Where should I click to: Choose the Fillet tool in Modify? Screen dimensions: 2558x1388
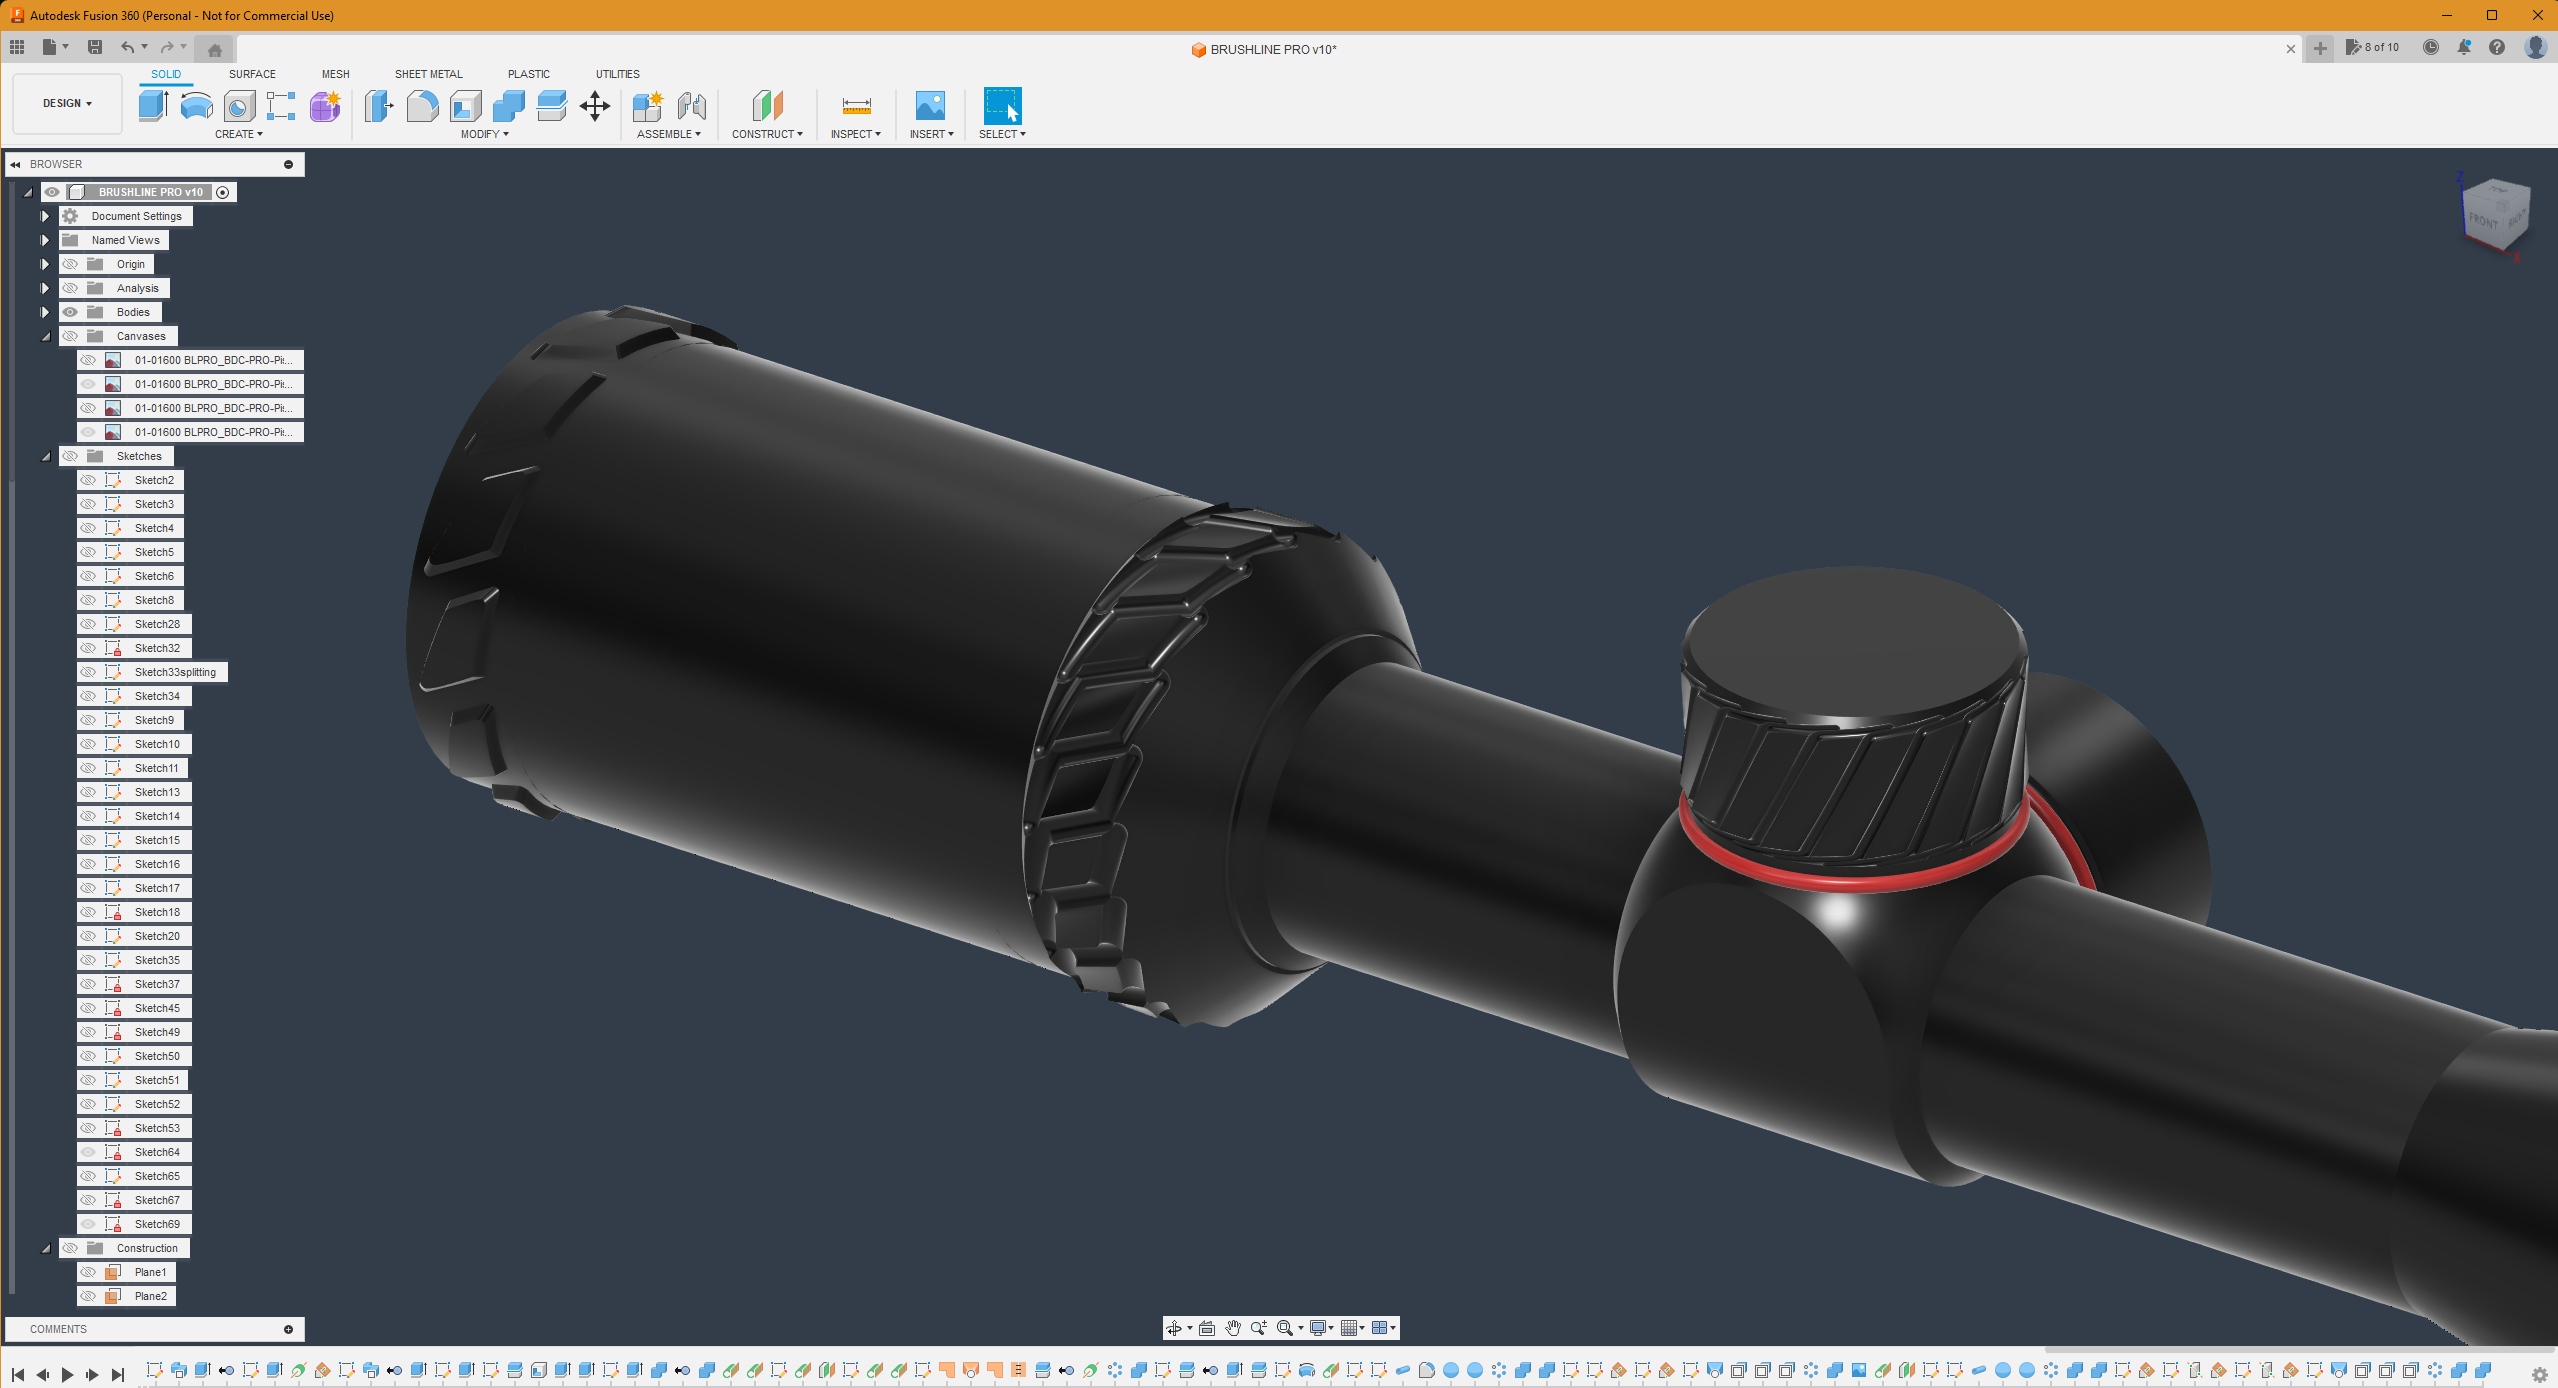coord(422,105)
